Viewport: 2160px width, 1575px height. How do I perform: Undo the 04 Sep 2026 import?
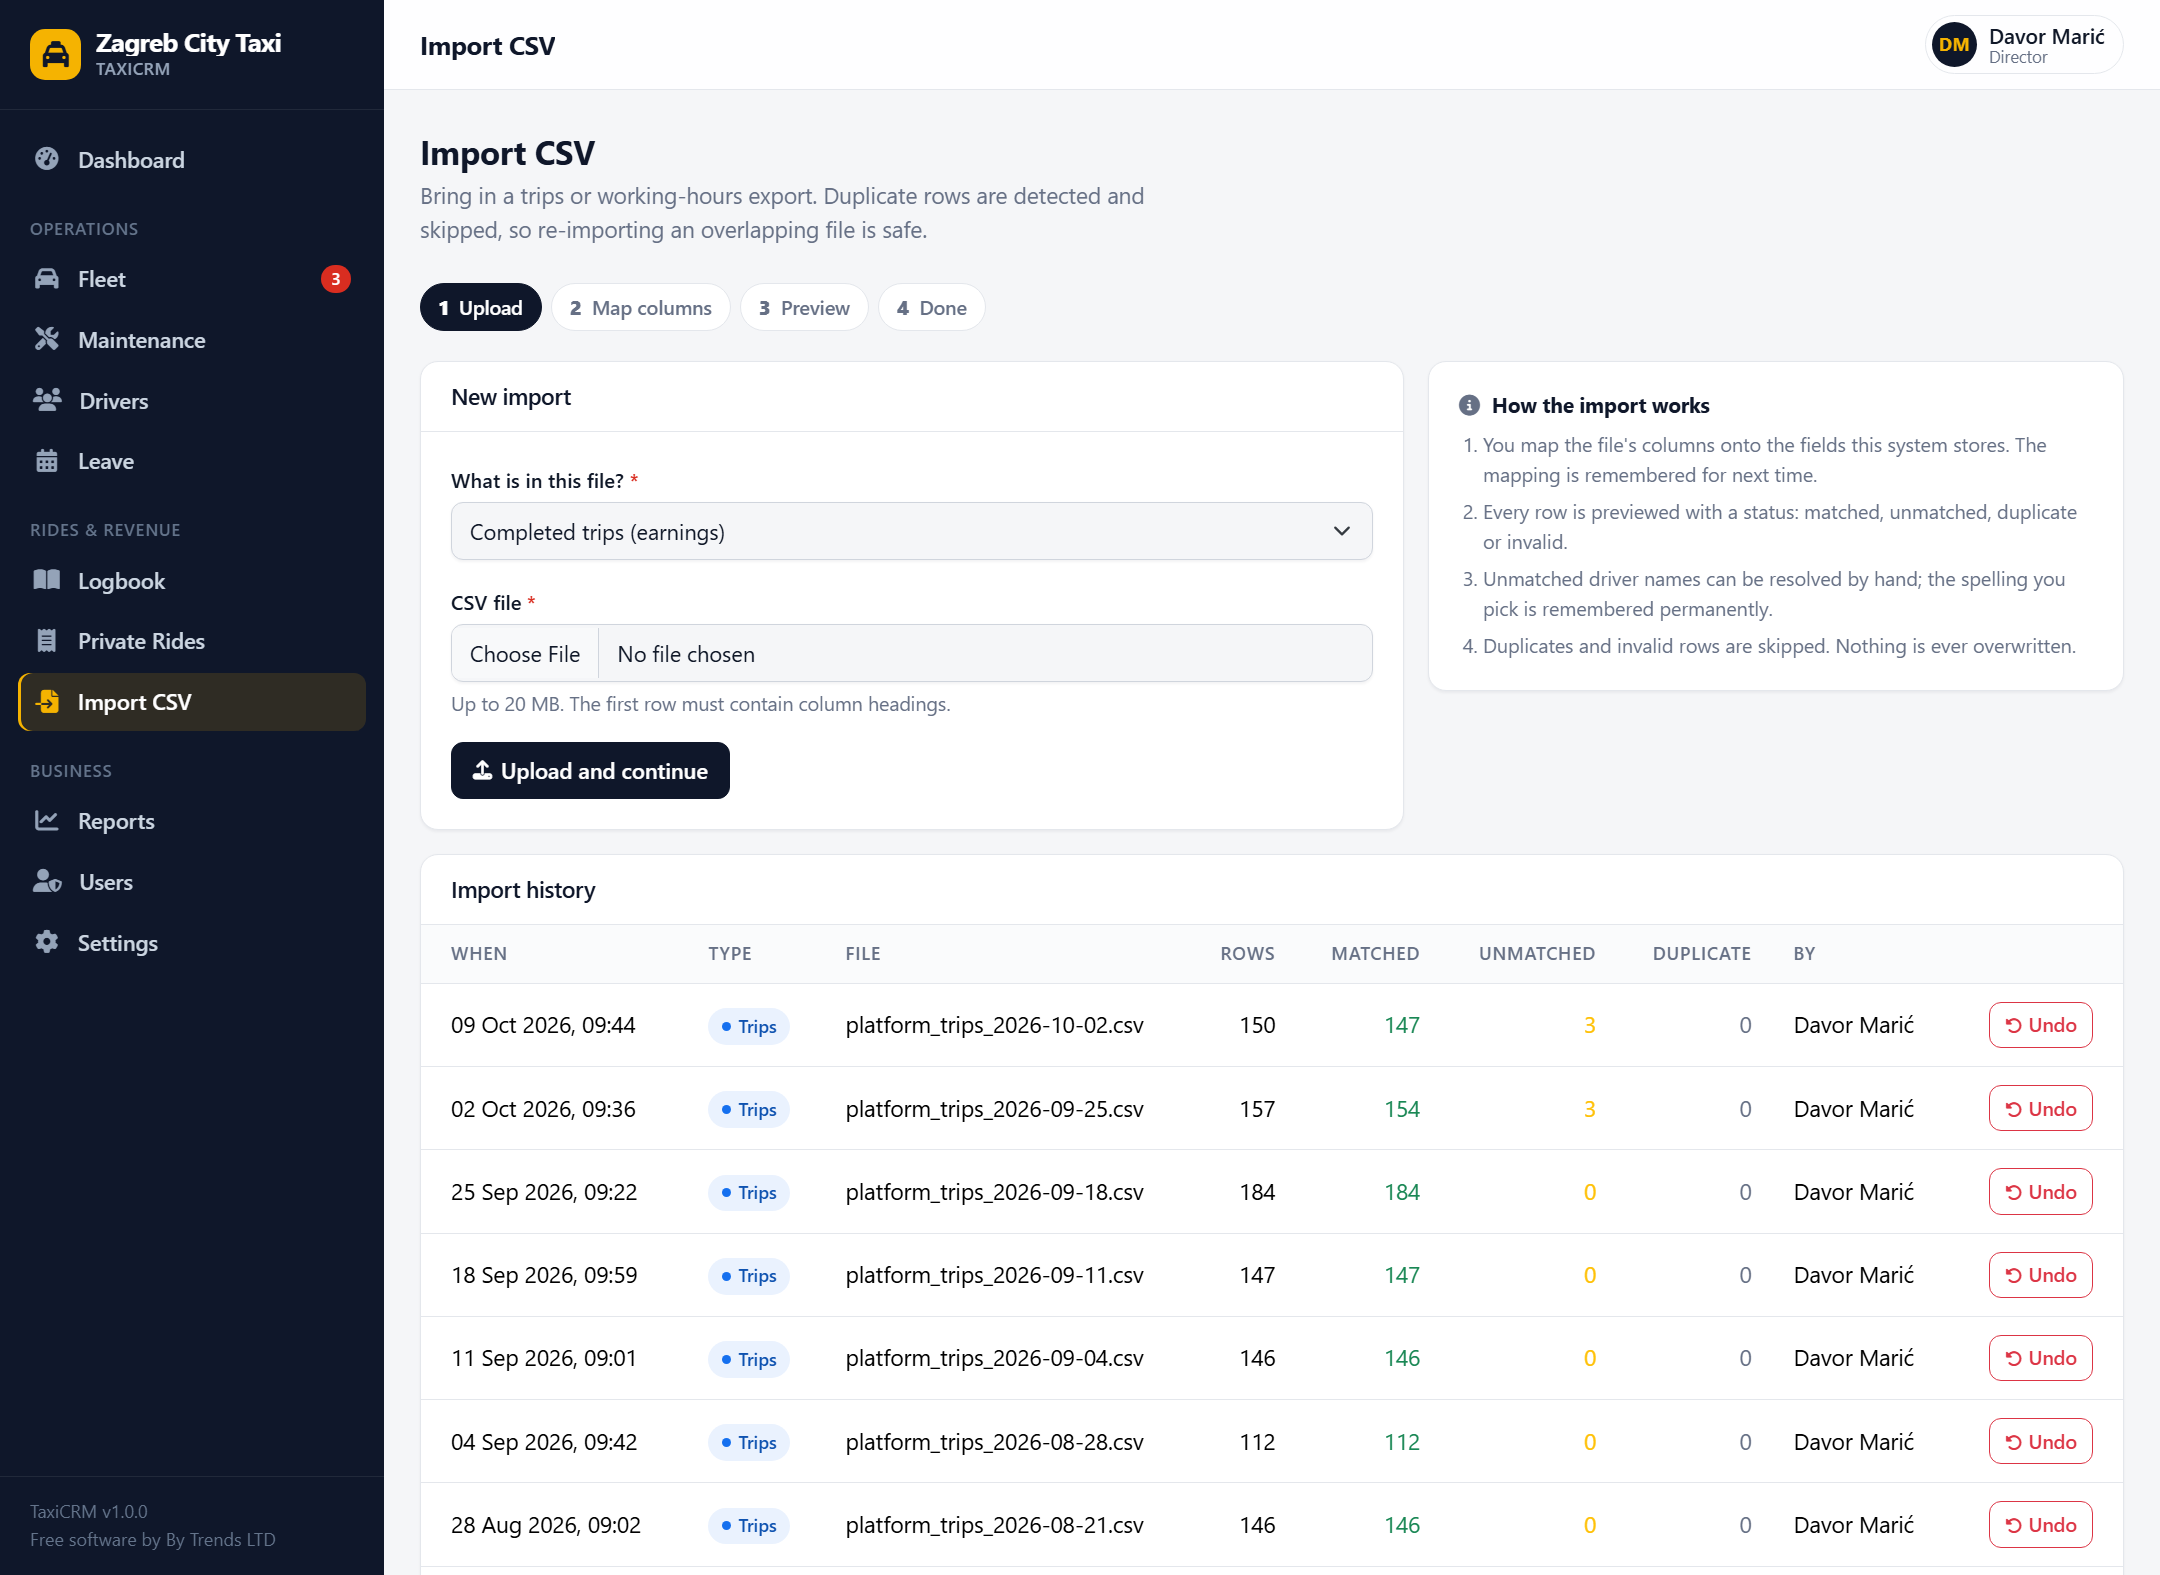click(2041, 1442)
